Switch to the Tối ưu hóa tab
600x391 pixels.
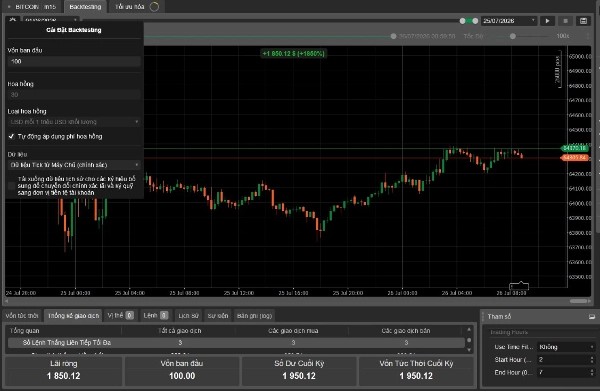tap(137, 7)
